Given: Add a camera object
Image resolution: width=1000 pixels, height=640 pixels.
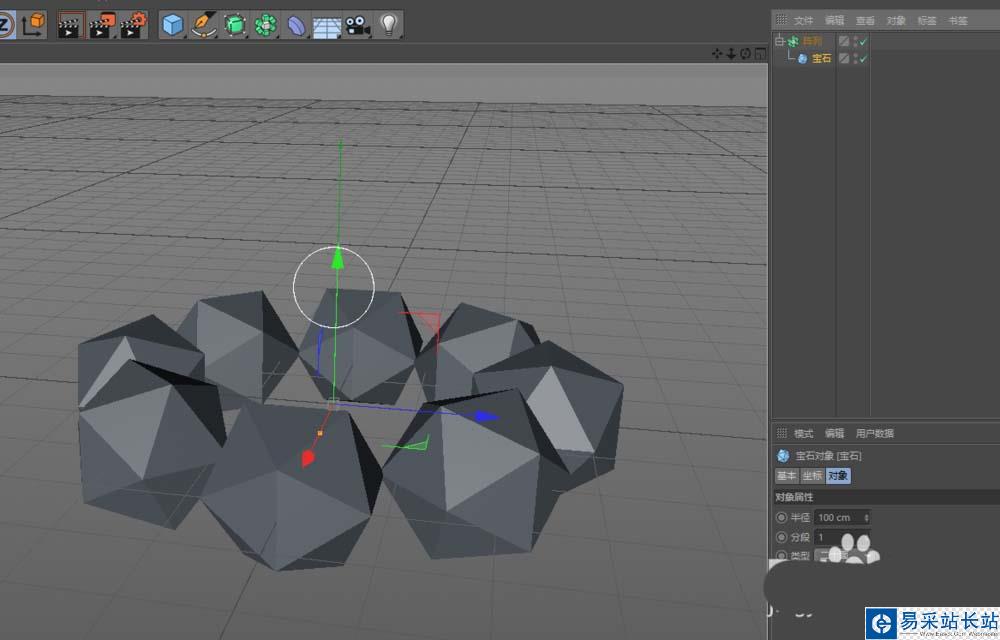Looking at the screenshot, I should (358, 25).
